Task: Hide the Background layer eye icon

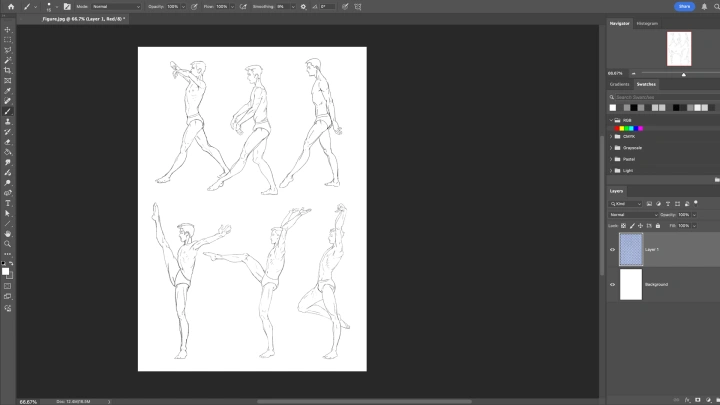Action: coord(612,284)
